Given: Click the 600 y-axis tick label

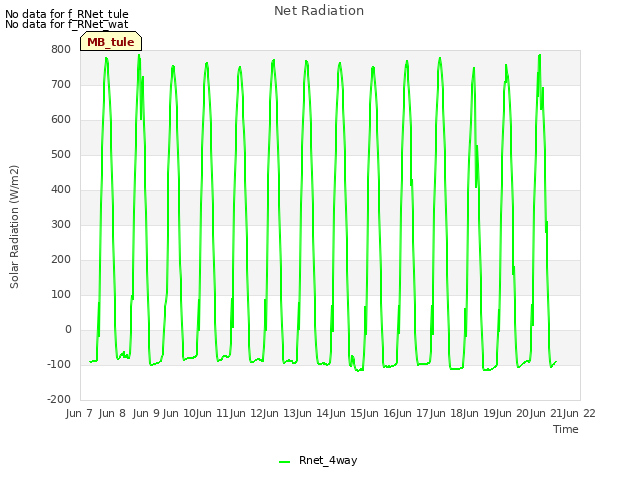Looking at the screenshot, I should point(61,120).
